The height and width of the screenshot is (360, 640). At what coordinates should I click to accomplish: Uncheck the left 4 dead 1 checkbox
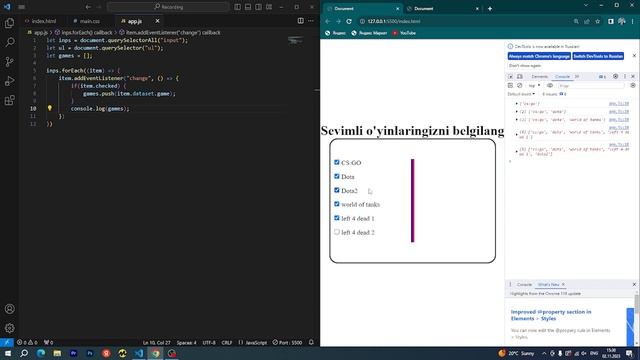[x=337, y=218]
